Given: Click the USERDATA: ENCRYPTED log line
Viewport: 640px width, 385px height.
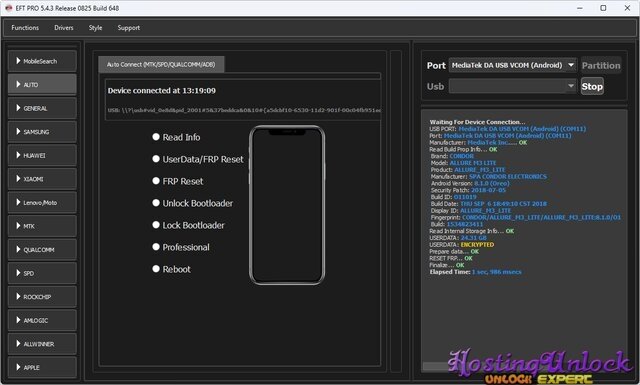Looking at the screenshot, I should coord(462,245).
